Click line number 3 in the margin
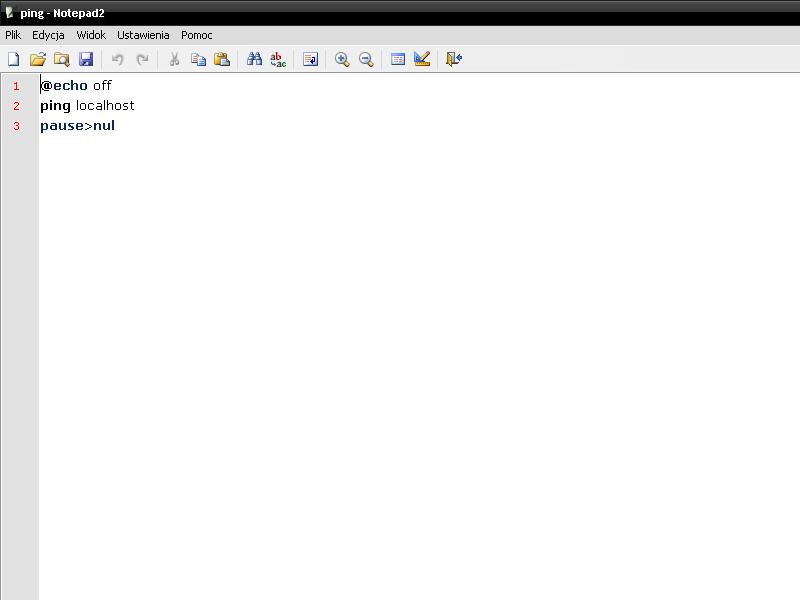The height and width of the screenshot is (600, 800). point(16,126)
